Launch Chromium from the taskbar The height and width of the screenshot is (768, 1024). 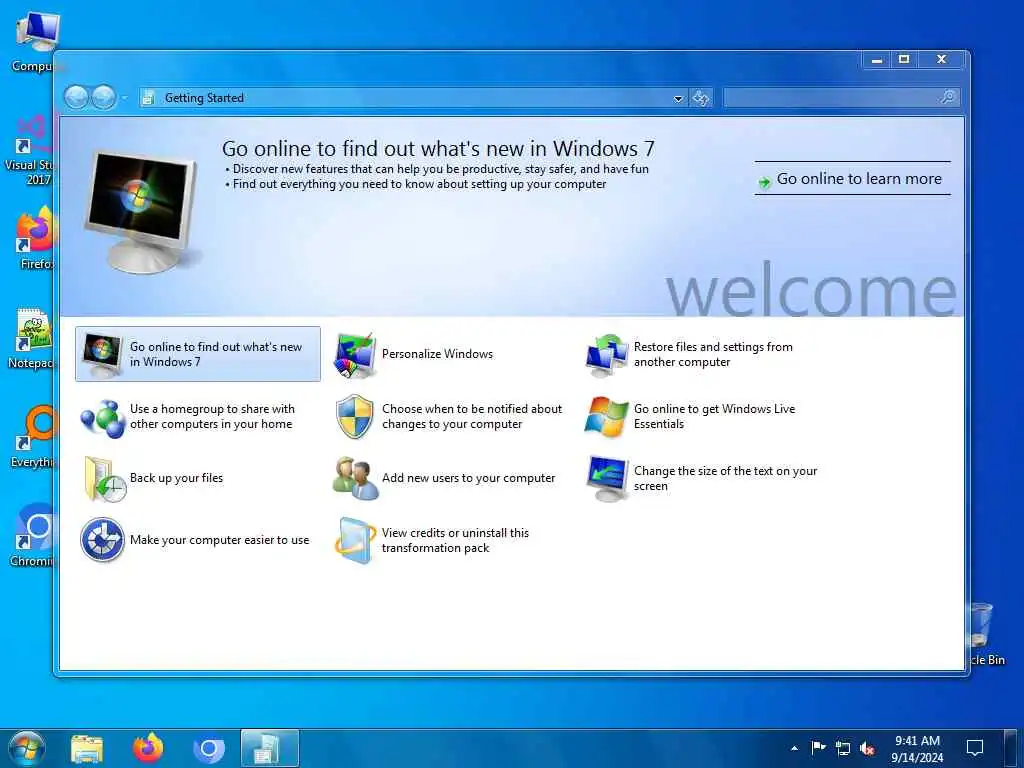pyautogui.click(x=209, y=748)
